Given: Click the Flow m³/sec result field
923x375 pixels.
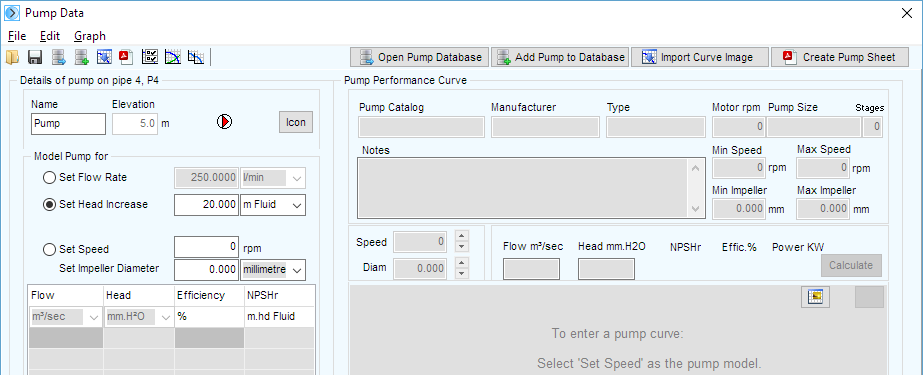Looking at the screenshot, I should coord(532,269).
